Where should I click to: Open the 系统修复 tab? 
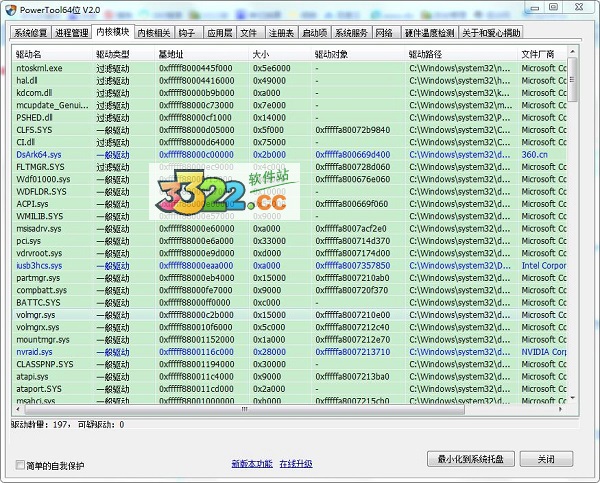click(x=31, y=33)
